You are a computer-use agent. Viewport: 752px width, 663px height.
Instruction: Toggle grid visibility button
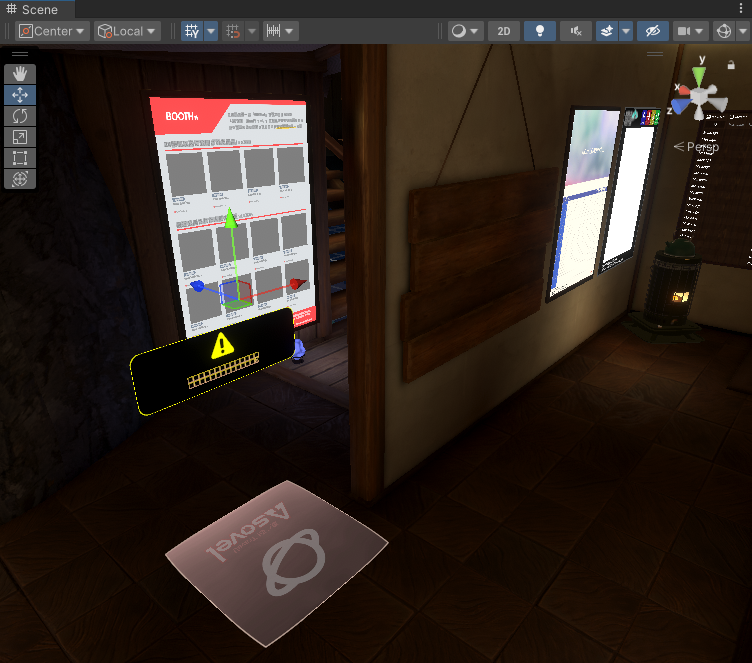[x=192, y=31]
